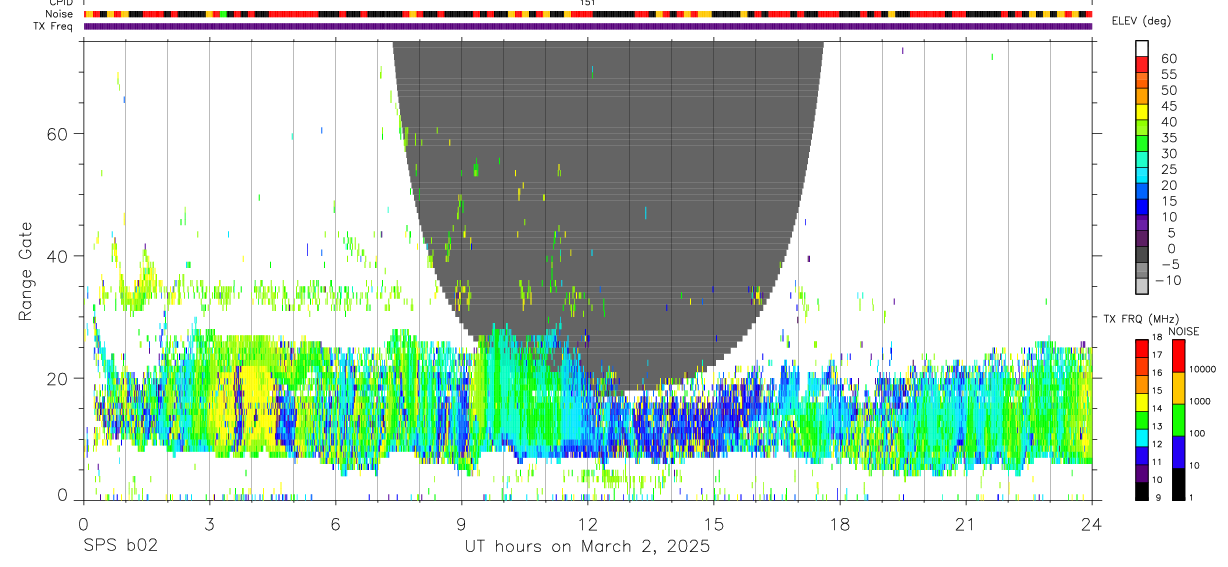
Task: Click the x-axis tick label "6"
Action: pos(335,524)
